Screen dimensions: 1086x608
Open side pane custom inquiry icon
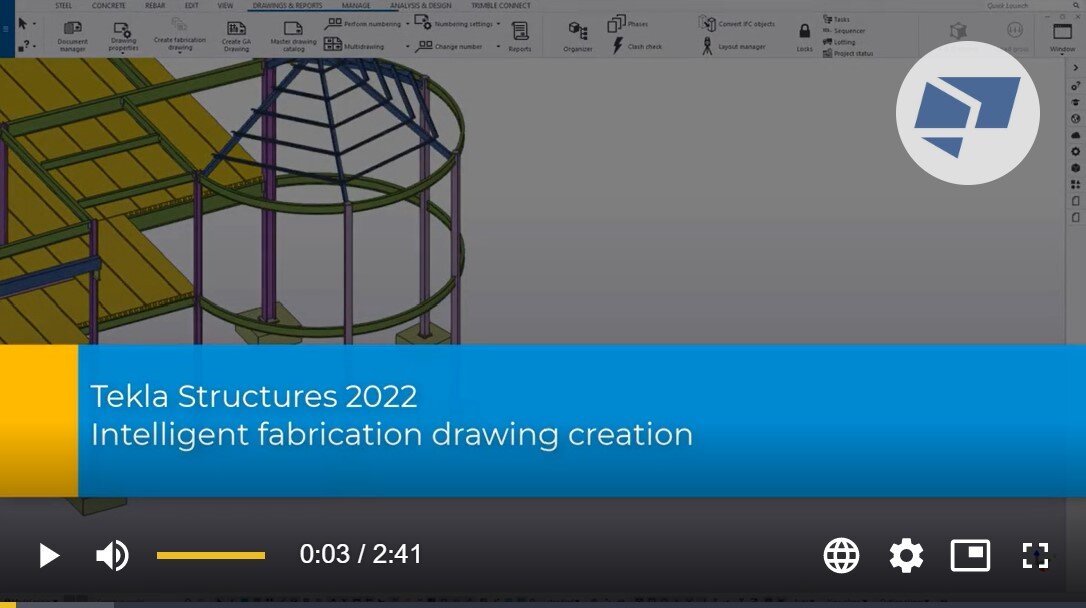(1076, 85)
